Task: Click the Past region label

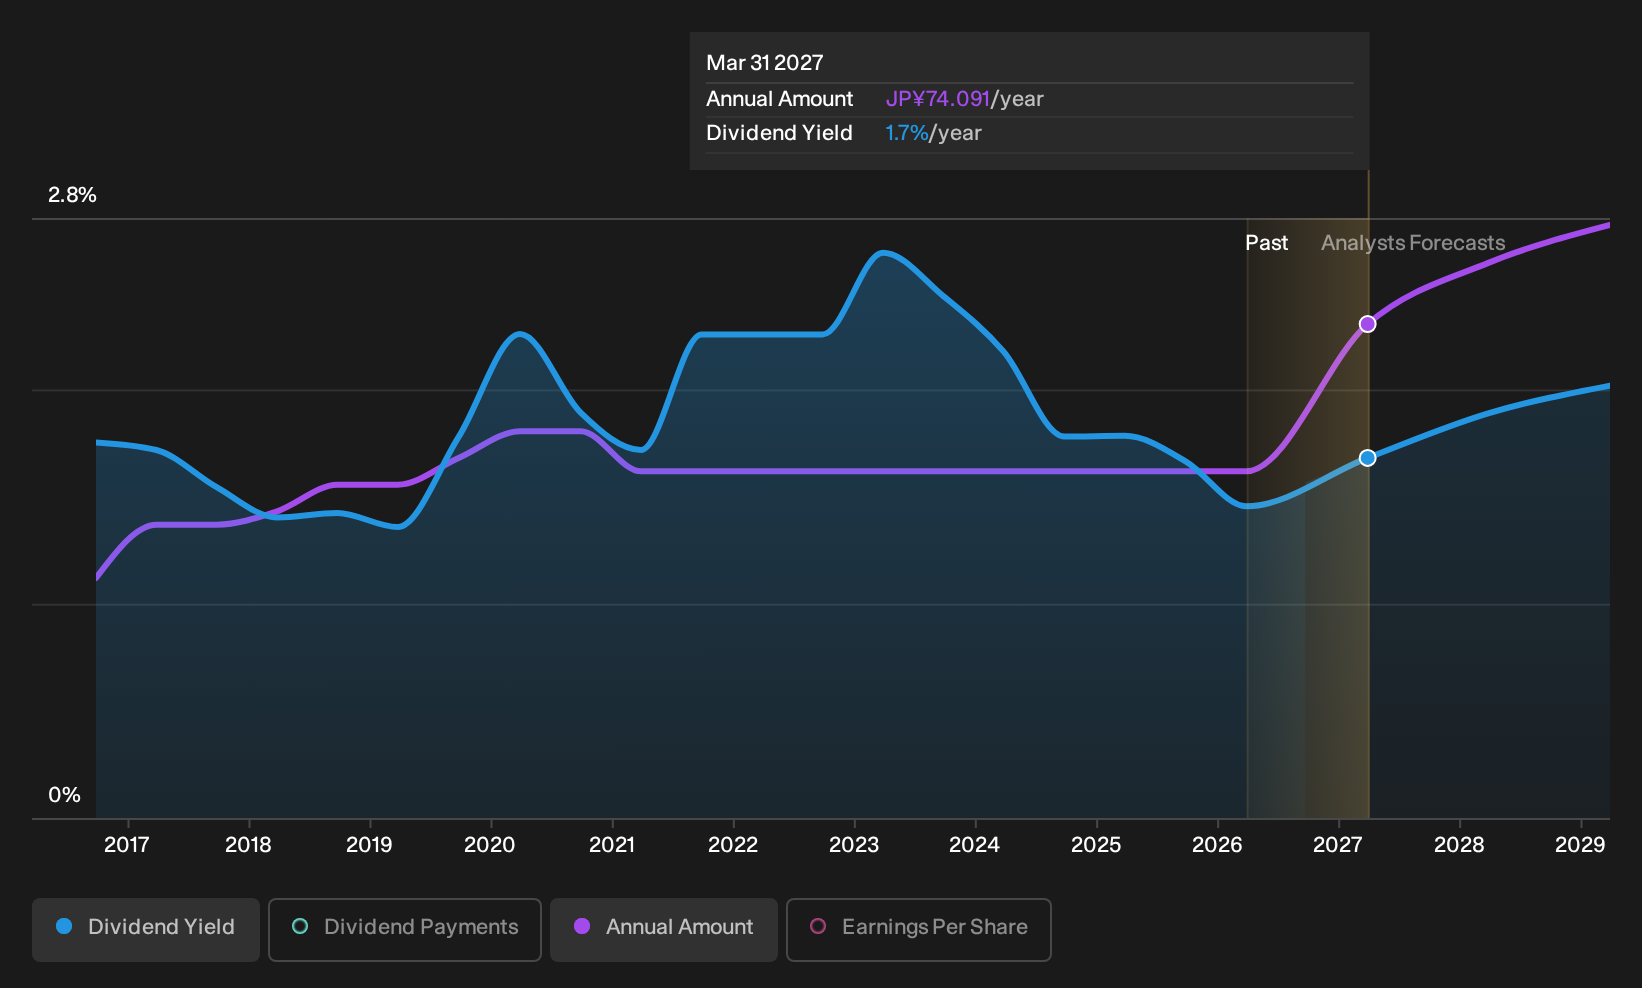Action: [x=1266, y=243]
